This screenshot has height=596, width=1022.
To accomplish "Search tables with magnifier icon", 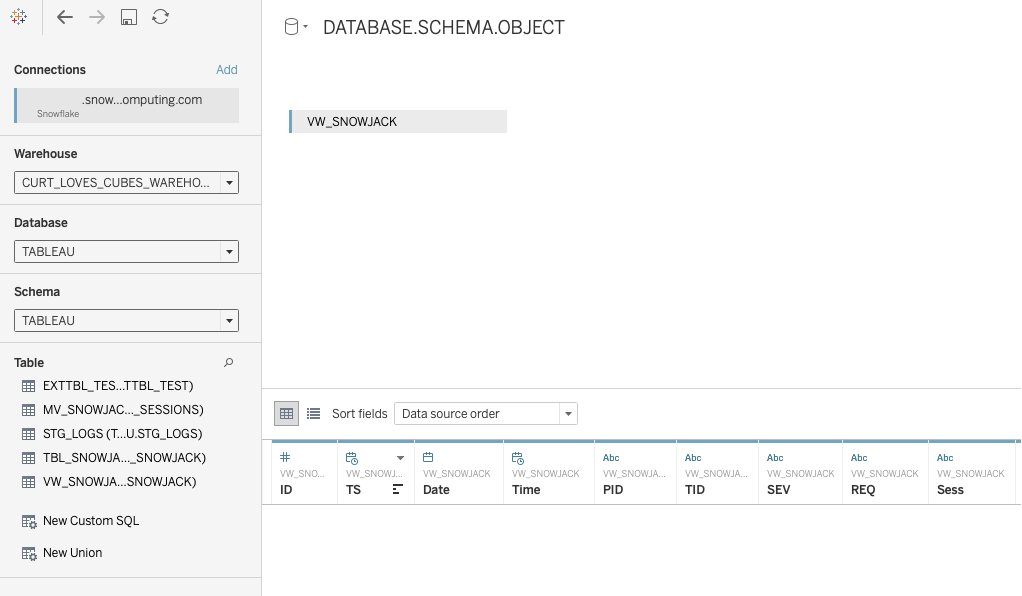I will click(x=229, y=363).
